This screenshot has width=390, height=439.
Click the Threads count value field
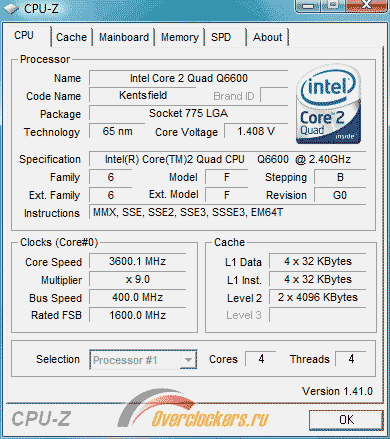(x=351, y=359)
